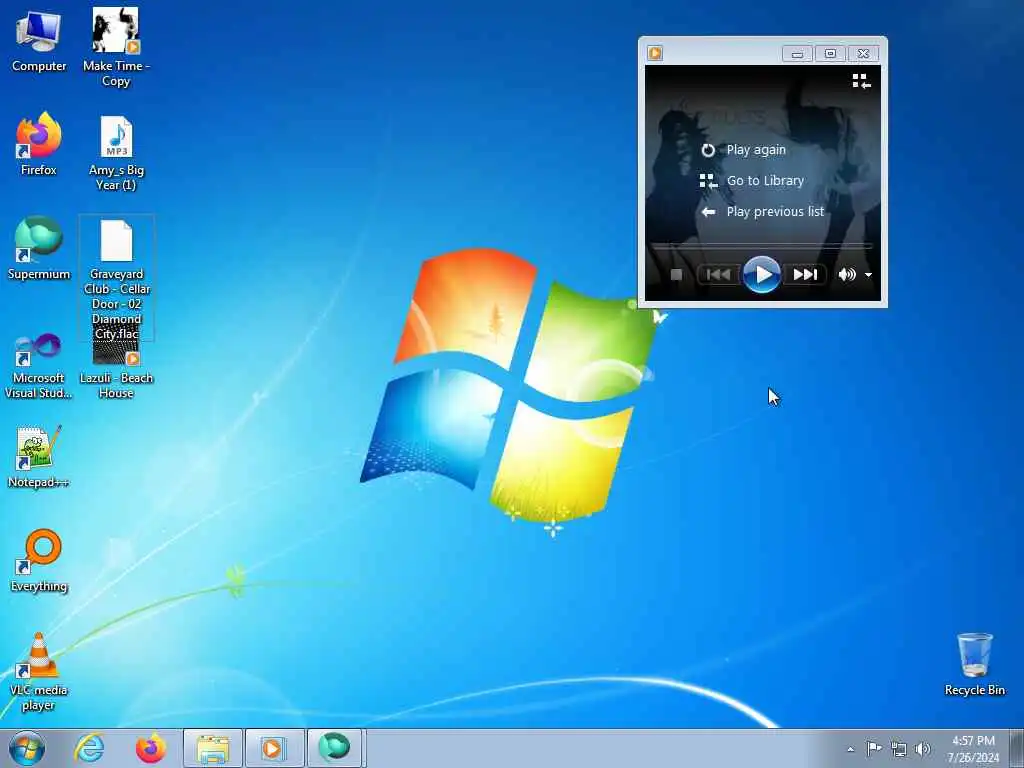Screen dimensions: 1024x768
Task: Click the Windows Media Player title bar icon
Action: pyautogui.click(x=655, y=53)
